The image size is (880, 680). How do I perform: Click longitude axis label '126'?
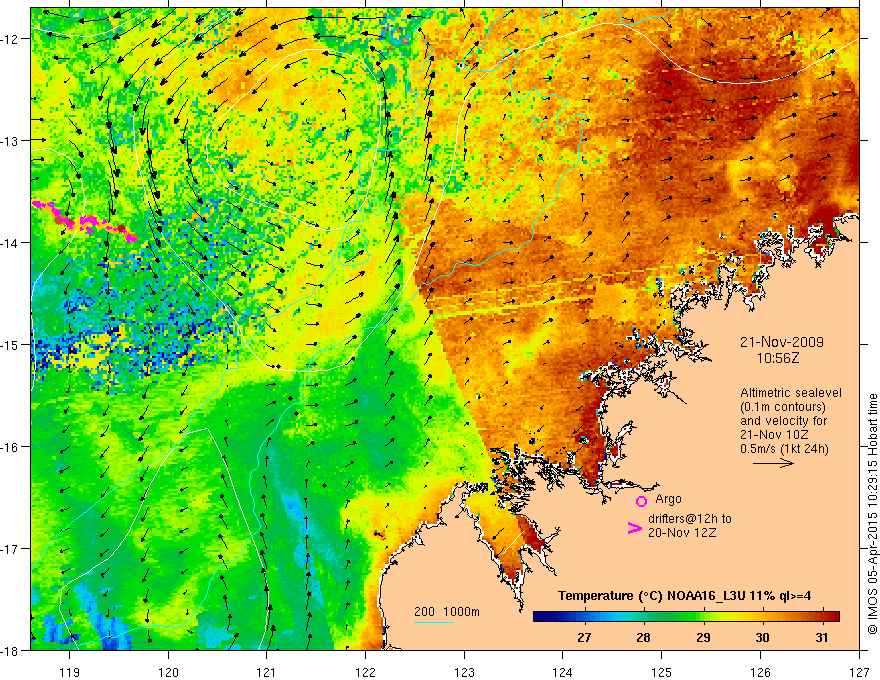coord(760,672)
